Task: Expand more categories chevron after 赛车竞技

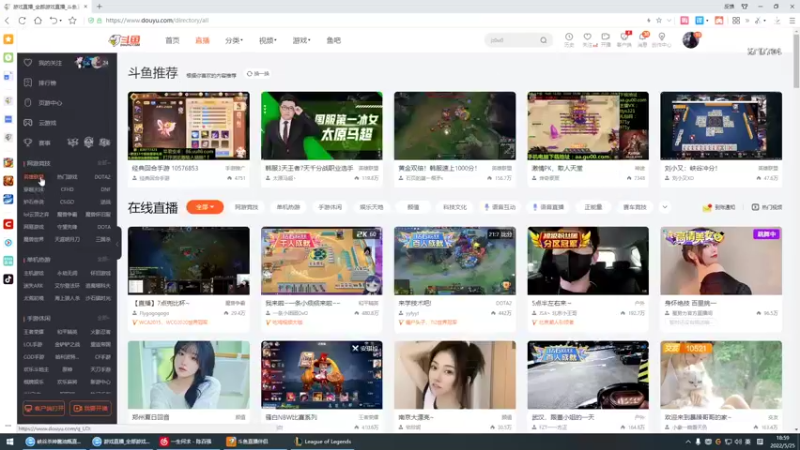Action: tap(664, 207)
